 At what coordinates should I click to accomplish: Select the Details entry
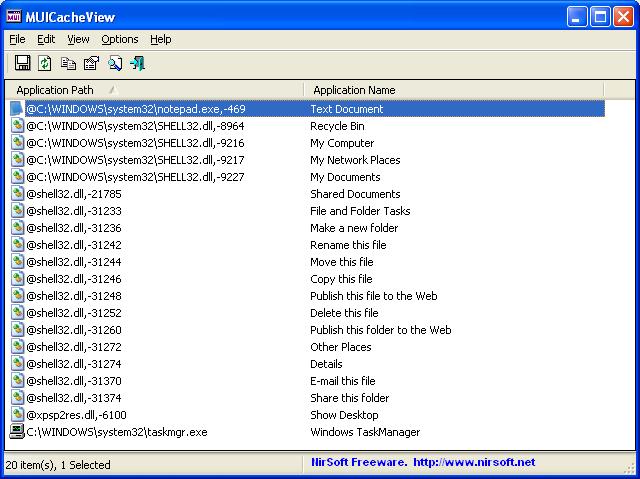[x=326, y=364]
